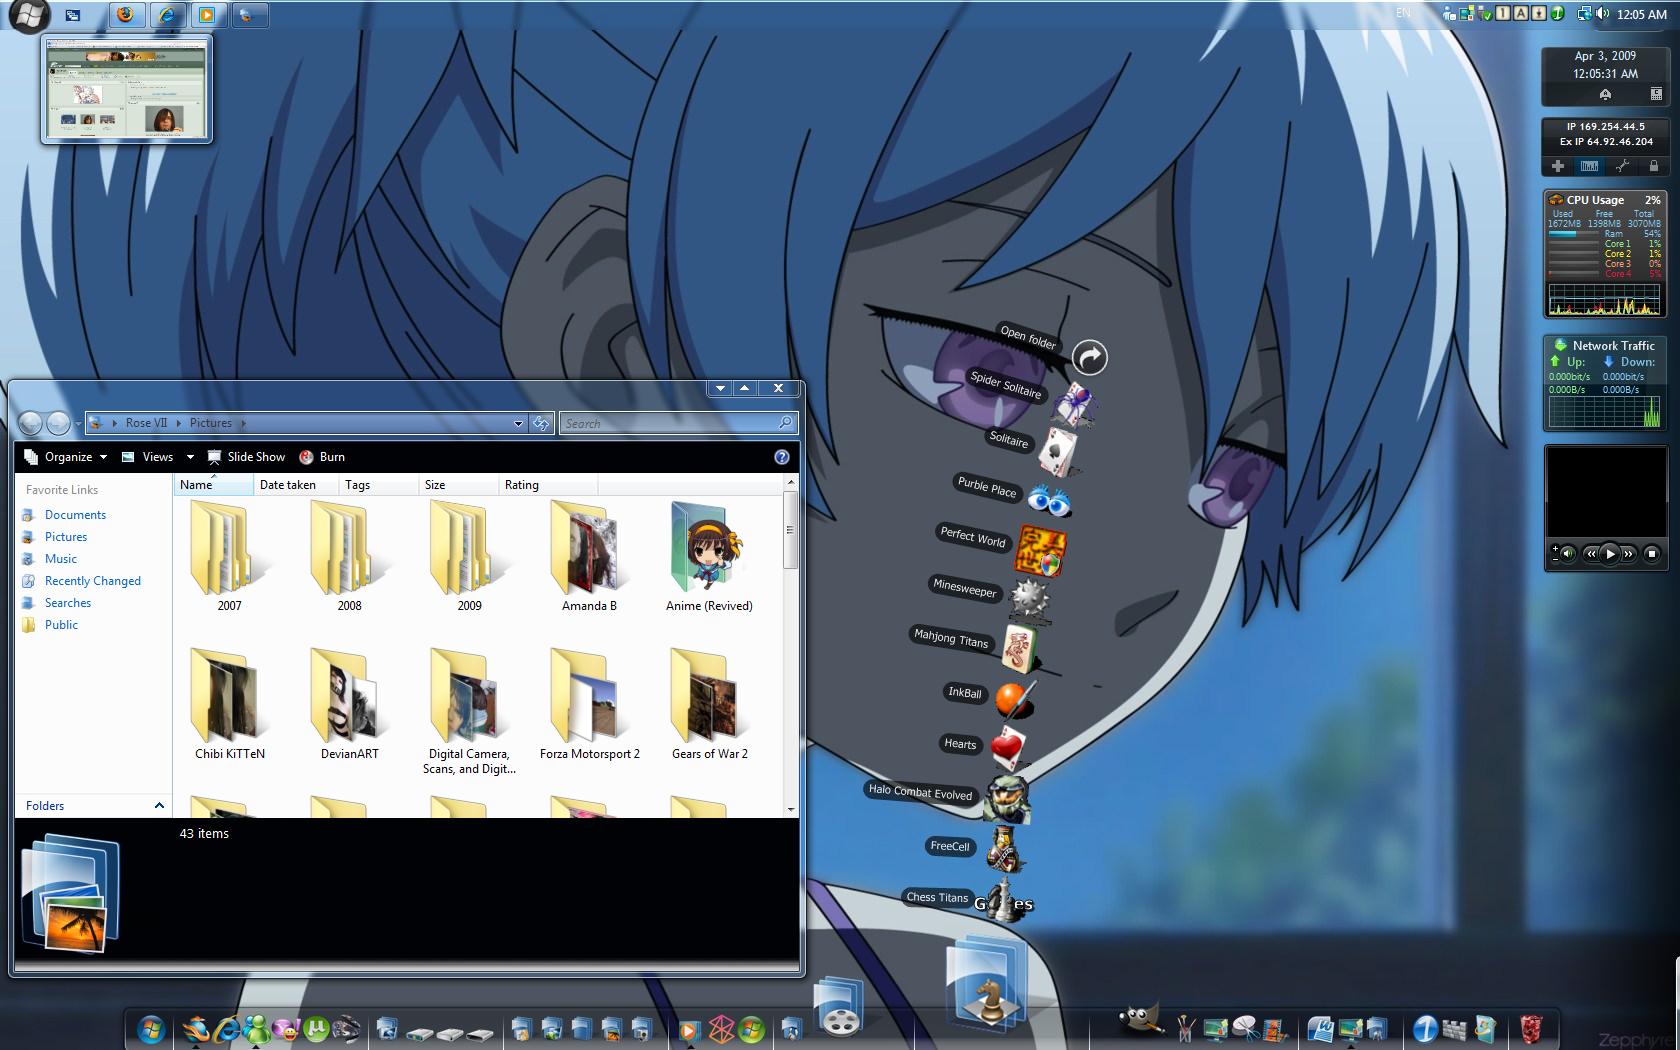Click the plus icon on IP gadget
This screenshot has height=1050, width=1680.
pyautogui.click(x=1558, y=166)
